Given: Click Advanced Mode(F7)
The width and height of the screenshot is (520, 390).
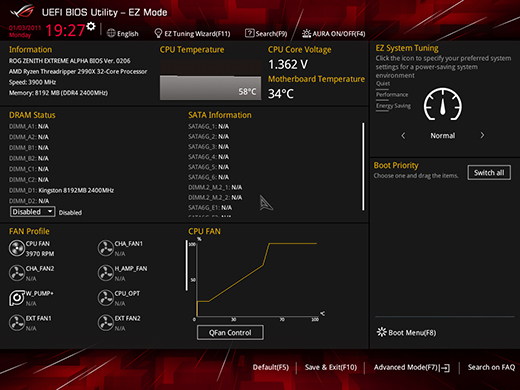Looking at the screenshot, I should click(412, 367).
